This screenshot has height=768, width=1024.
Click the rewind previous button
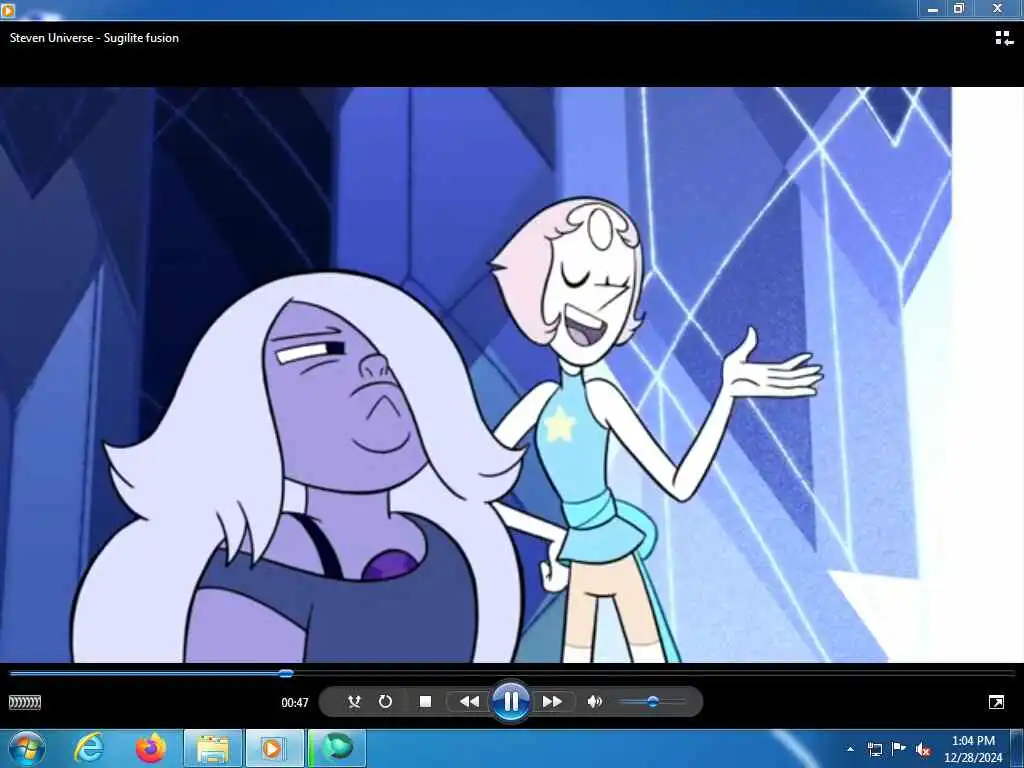click(468, 702)
